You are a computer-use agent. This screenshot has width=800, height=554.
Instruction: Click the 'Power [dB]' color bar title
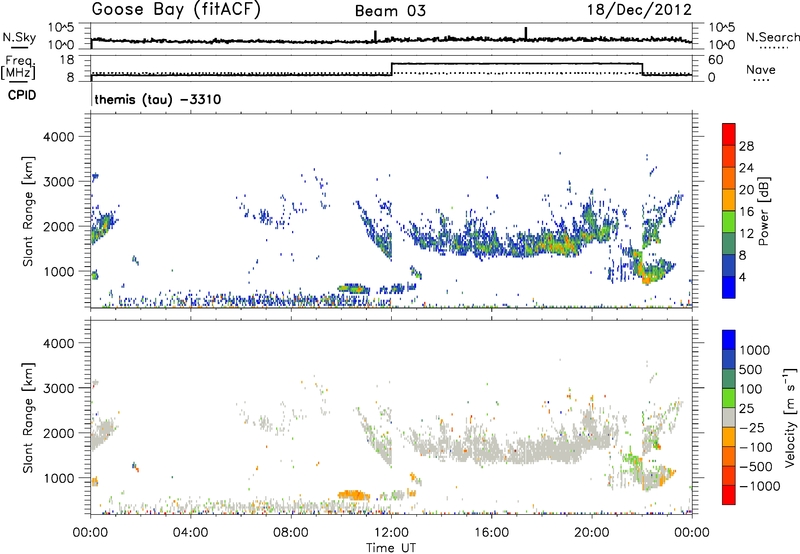pyautogui.click(x=763, y=211)
